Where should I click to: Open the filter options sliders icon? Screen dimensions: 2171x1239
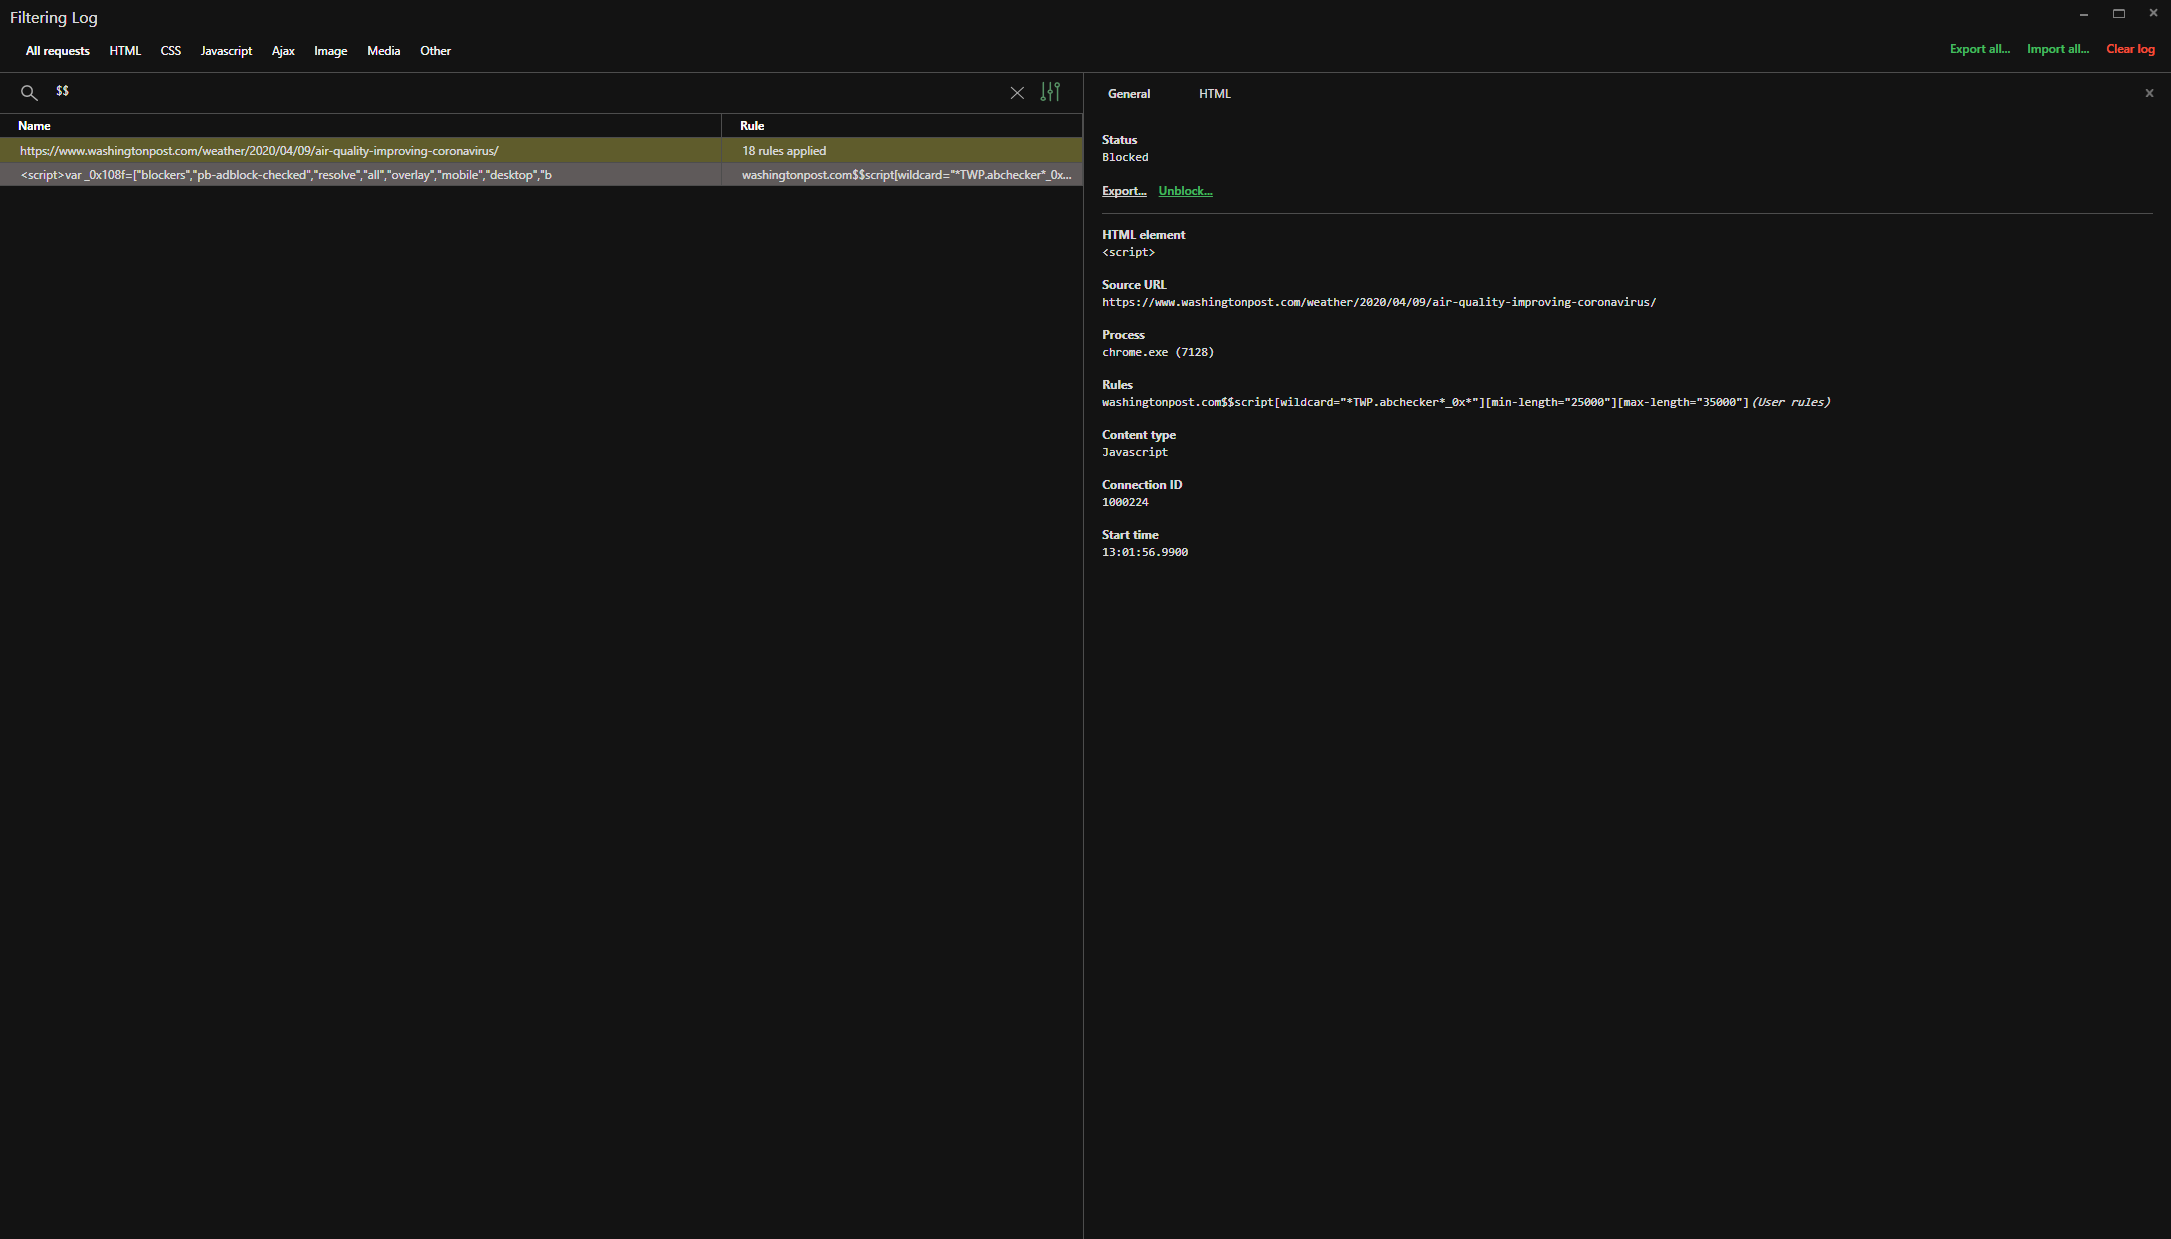coord(1050,92)
